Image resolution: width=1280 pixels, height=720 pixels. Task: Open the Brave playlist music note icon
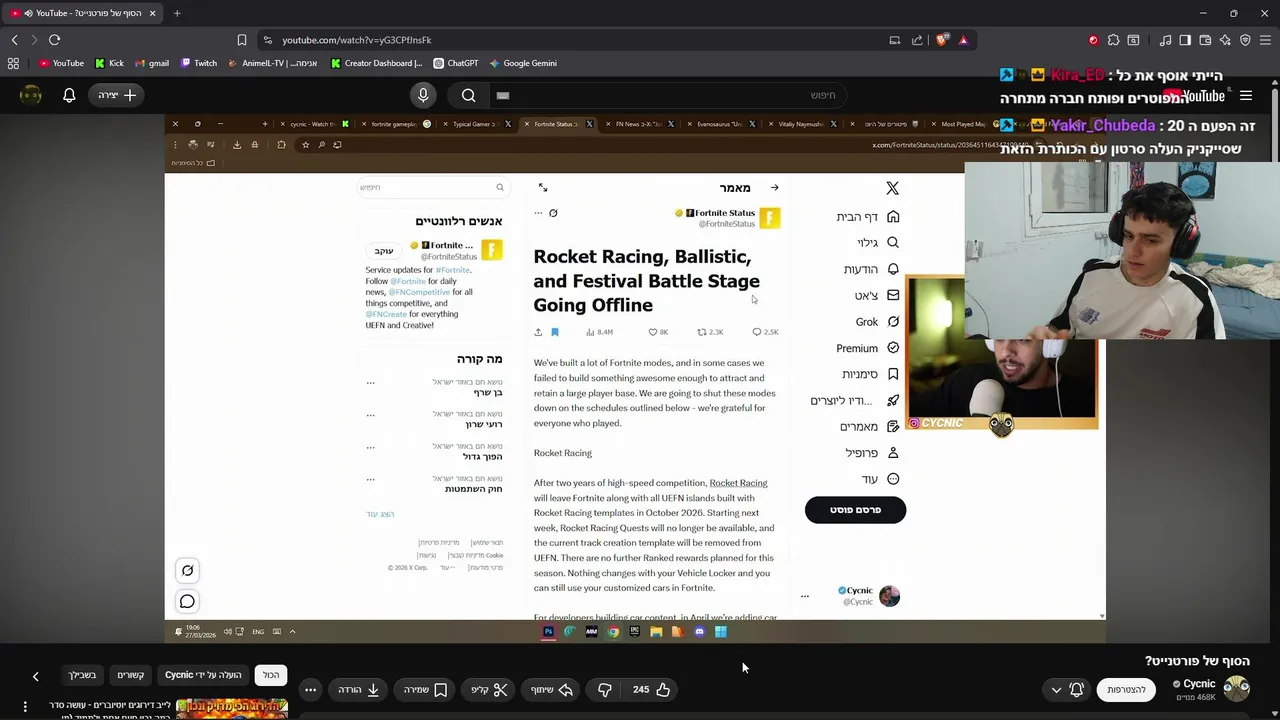click(x=1165, y=40)
